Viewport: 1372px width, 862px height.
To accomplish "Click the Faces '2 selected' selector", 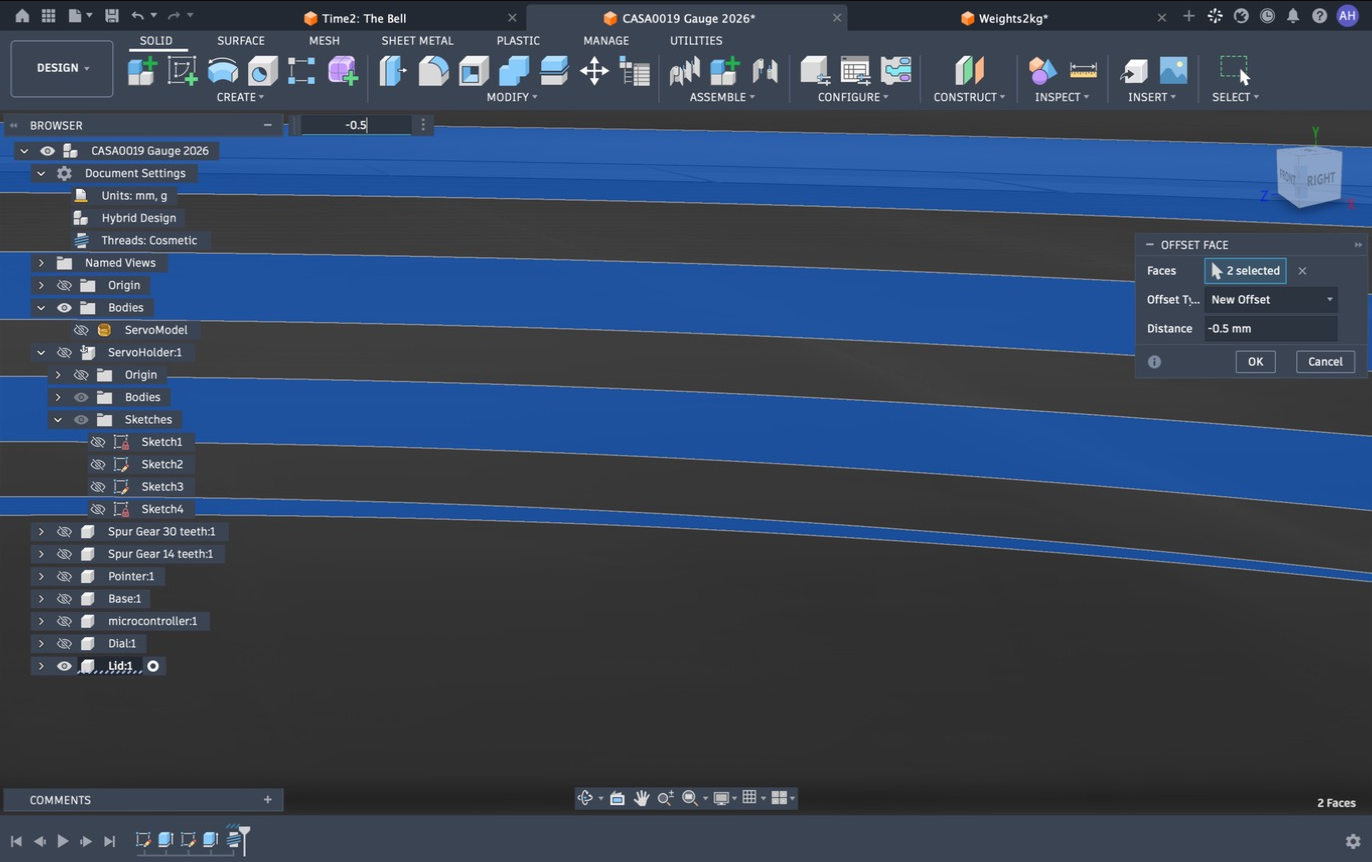I will point(1245,271).
